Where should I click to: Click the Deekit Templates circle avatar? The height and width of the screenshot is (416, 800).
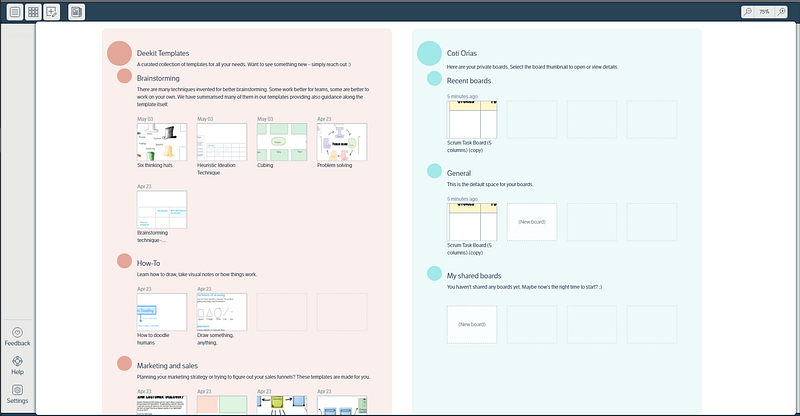coord(119,53)
